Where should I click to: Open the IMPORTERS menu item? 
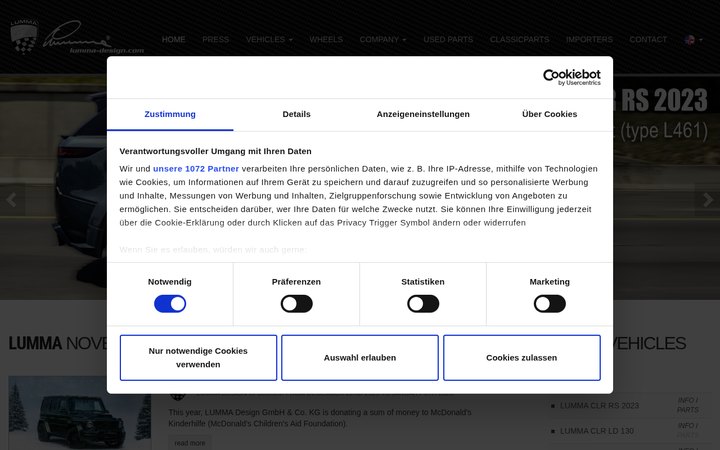tap(589, 39)
